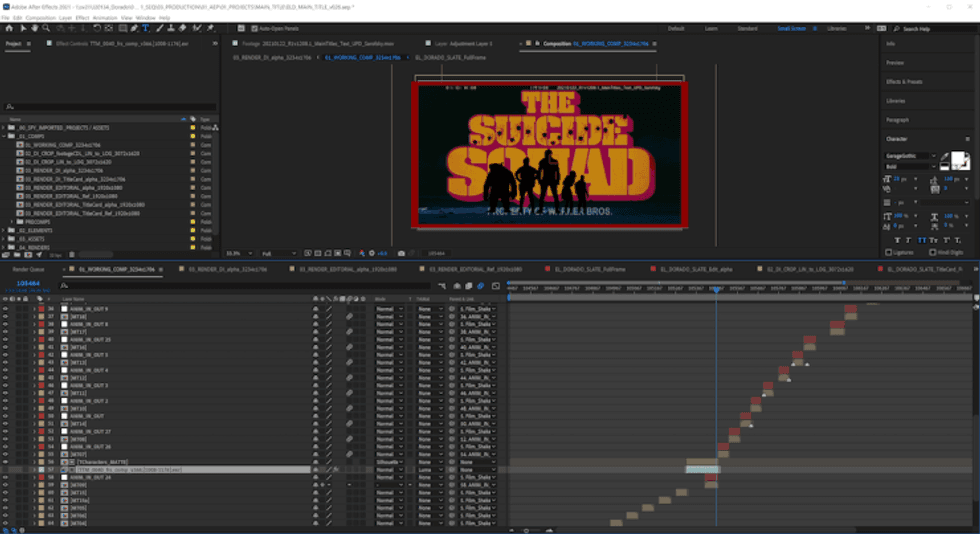Switch to the Effect Controls tab
The image size is (980, 534).
click(122, 44)
